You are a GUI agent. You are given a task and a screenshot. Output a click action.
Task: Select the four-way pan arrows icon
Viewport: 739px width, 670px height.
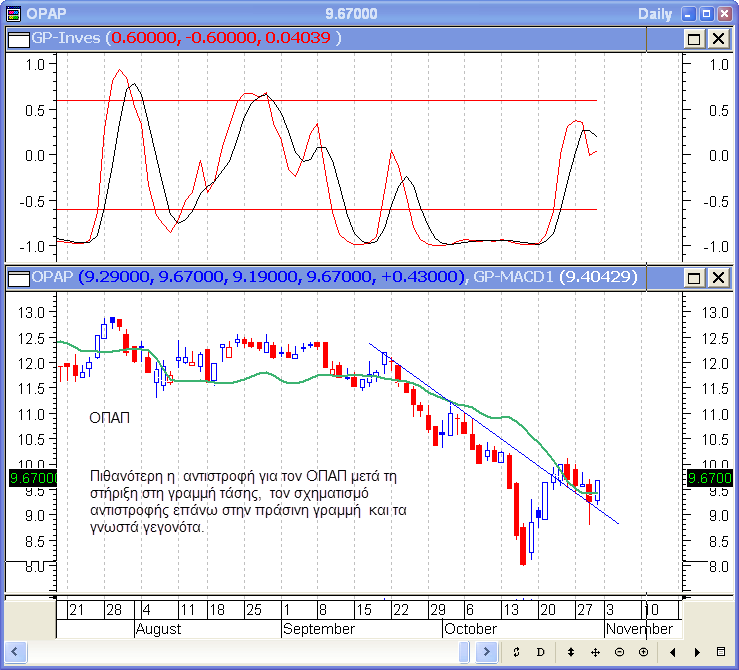coord(595,651)
